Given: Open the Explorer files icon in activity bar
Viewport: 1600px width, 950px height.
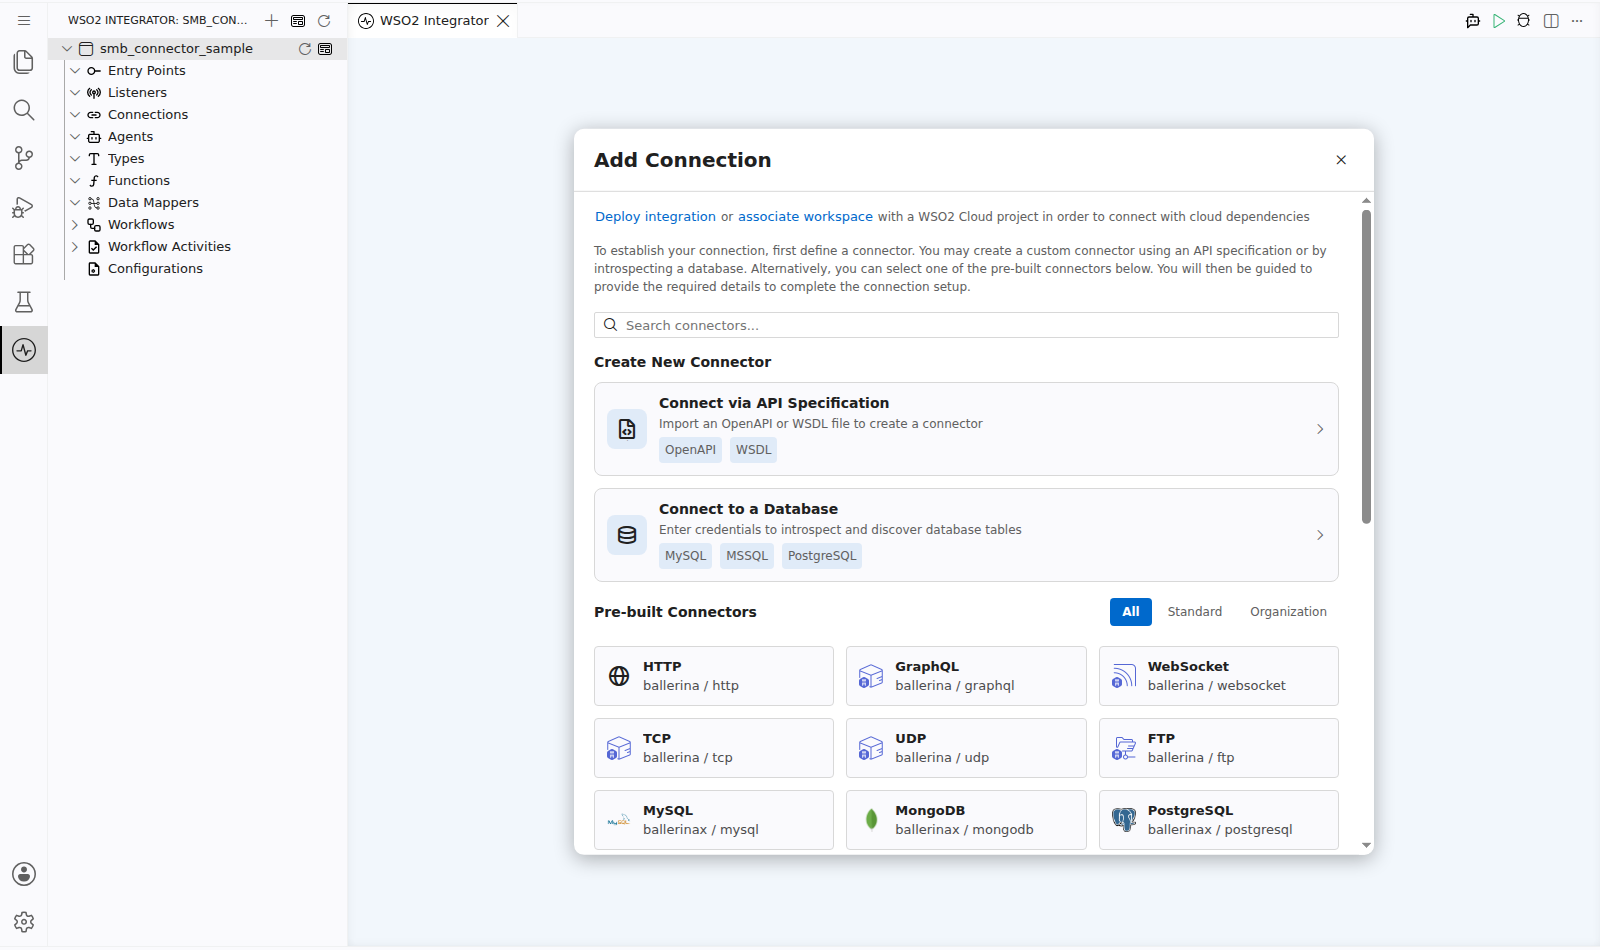Looking at the screenshot, I should pos(24,62).
